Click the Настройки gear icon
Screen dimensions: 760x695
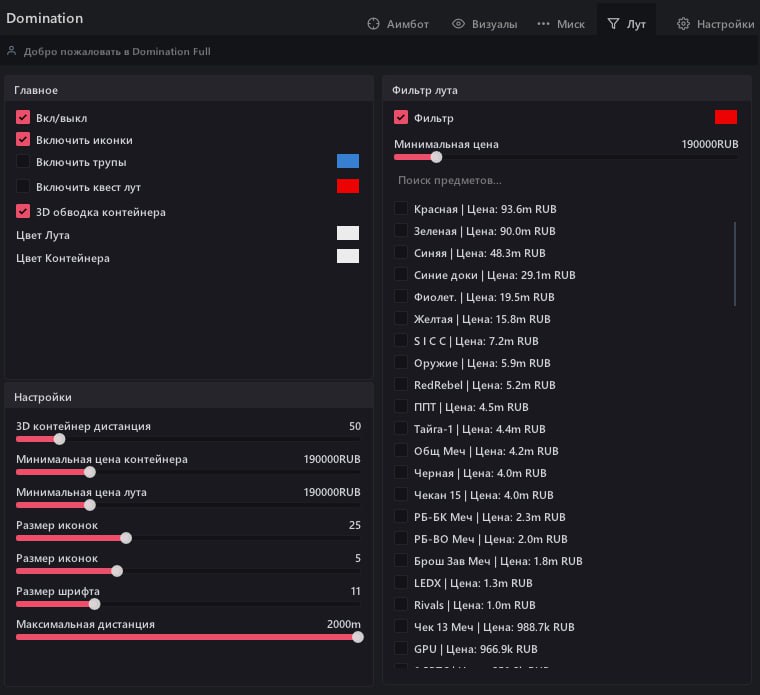[684, 24]
